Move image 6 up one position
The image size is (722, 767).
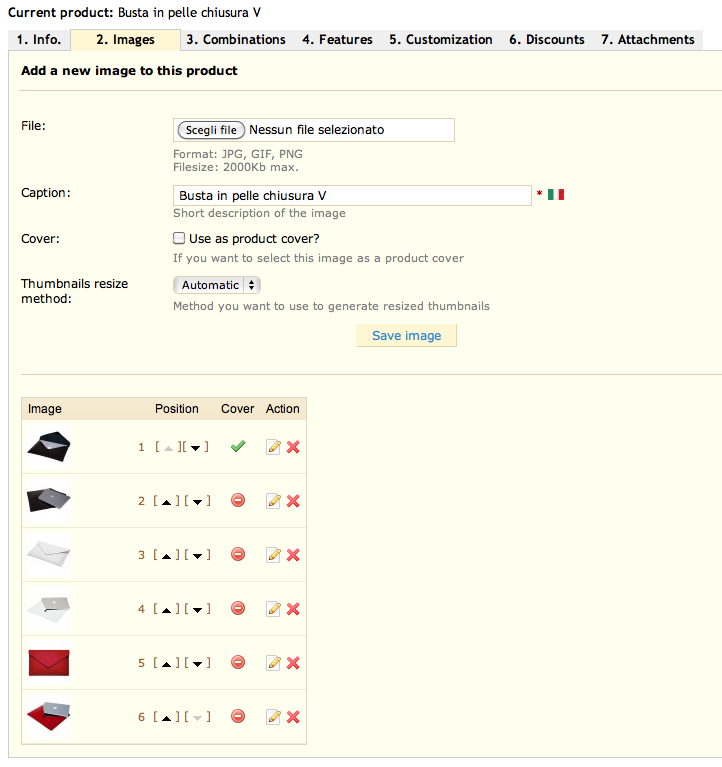[167, 718]
